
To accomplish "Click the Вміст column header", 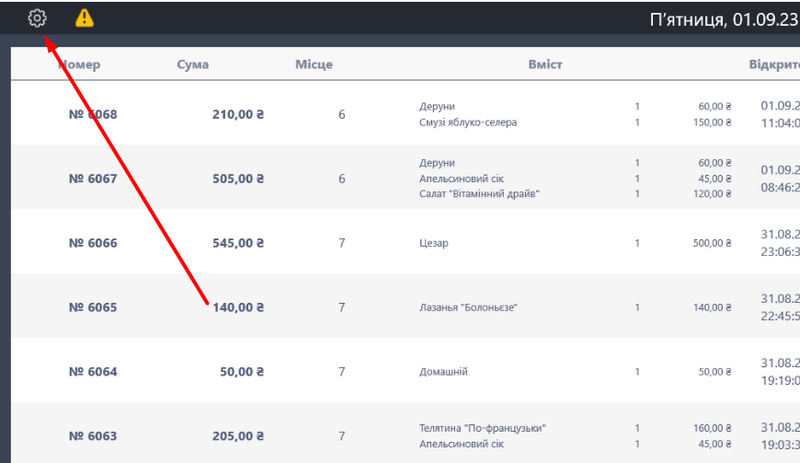I will [x=545, y=65].
